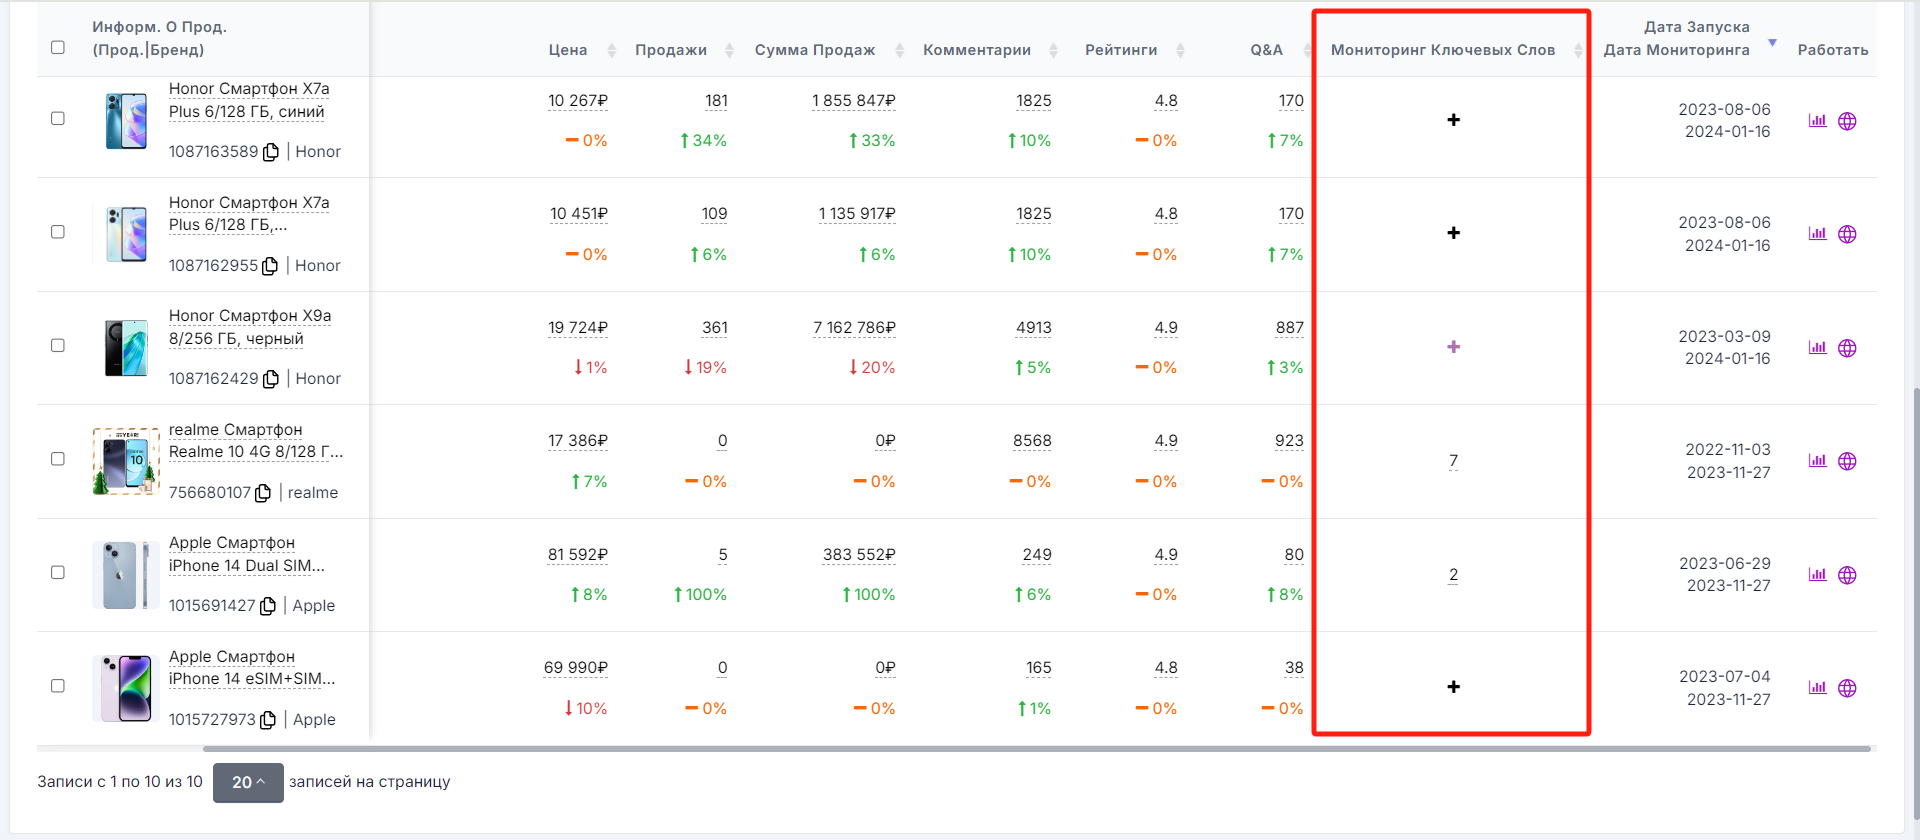
Task: Copy product ID 1087162955
Action: 270,266
